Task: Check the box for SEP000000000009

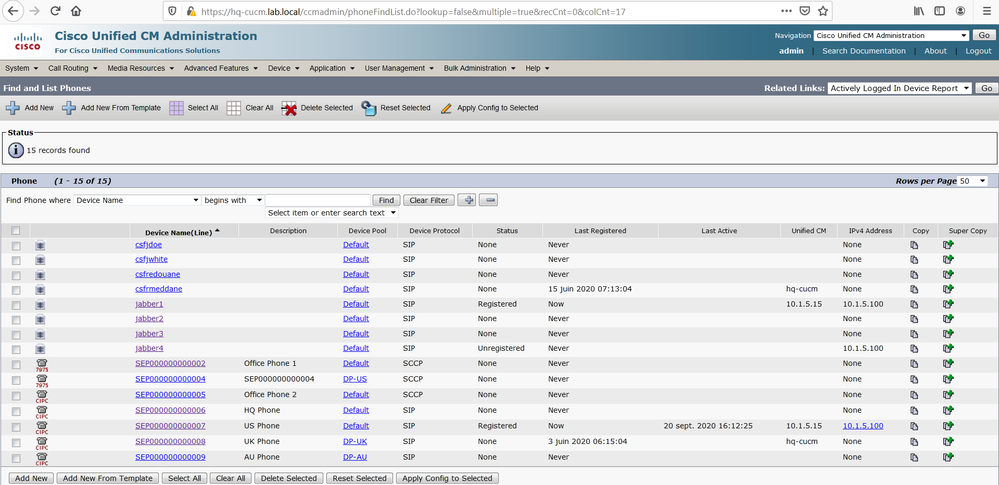Action: [x=16, y=458]
